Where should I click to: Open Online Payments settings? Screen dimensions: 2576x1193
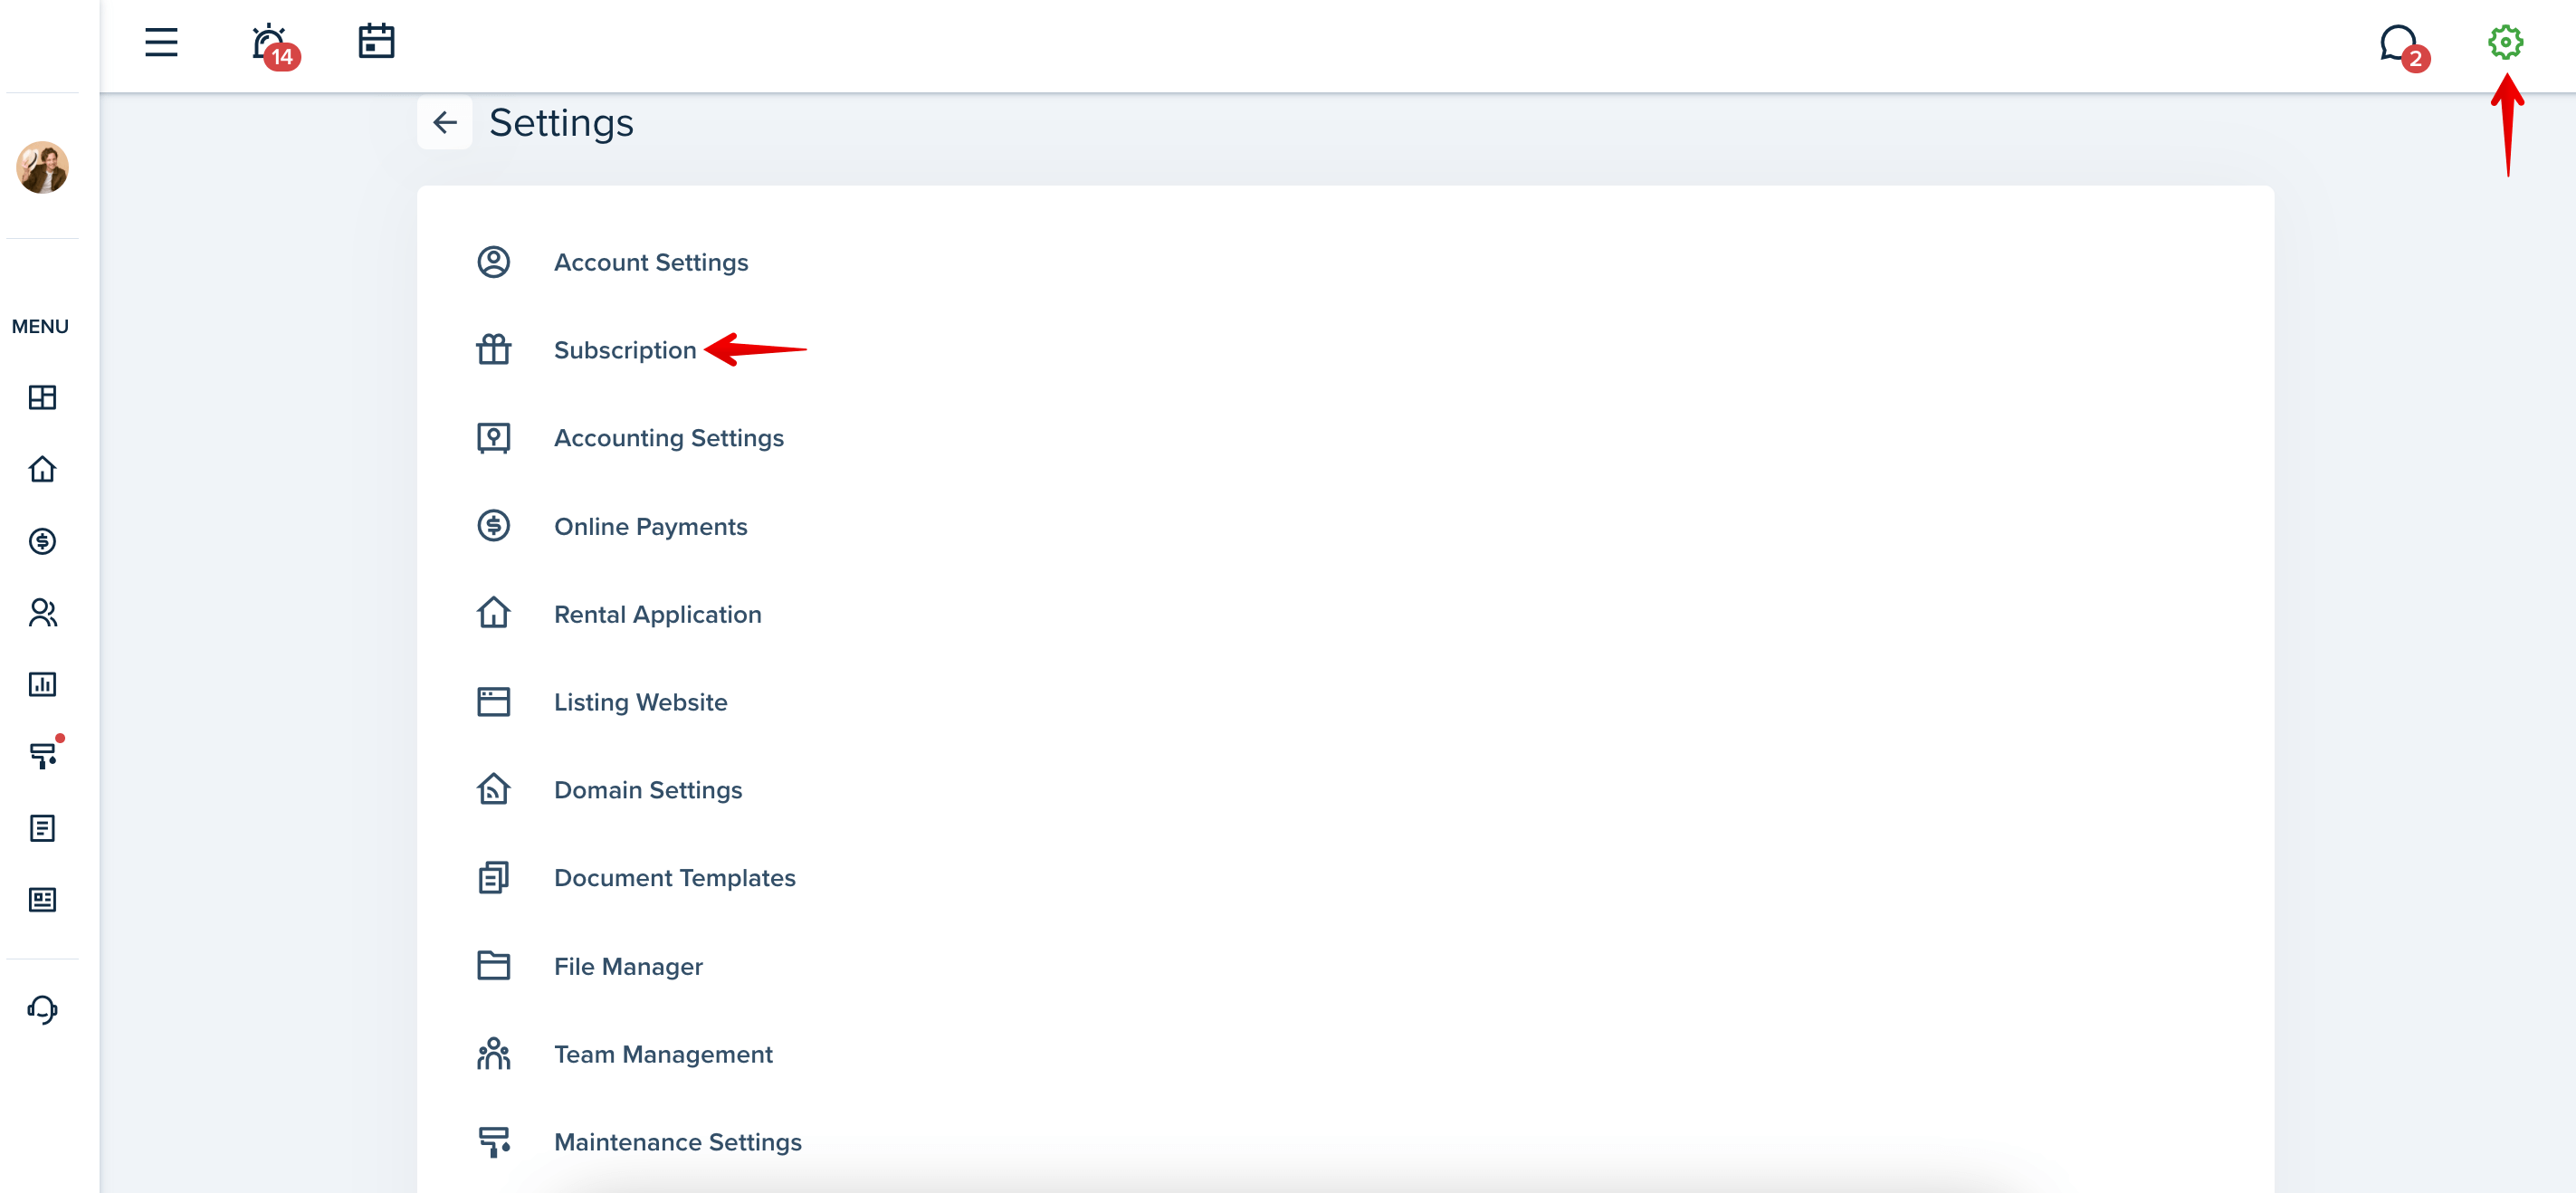click(651, 527)
